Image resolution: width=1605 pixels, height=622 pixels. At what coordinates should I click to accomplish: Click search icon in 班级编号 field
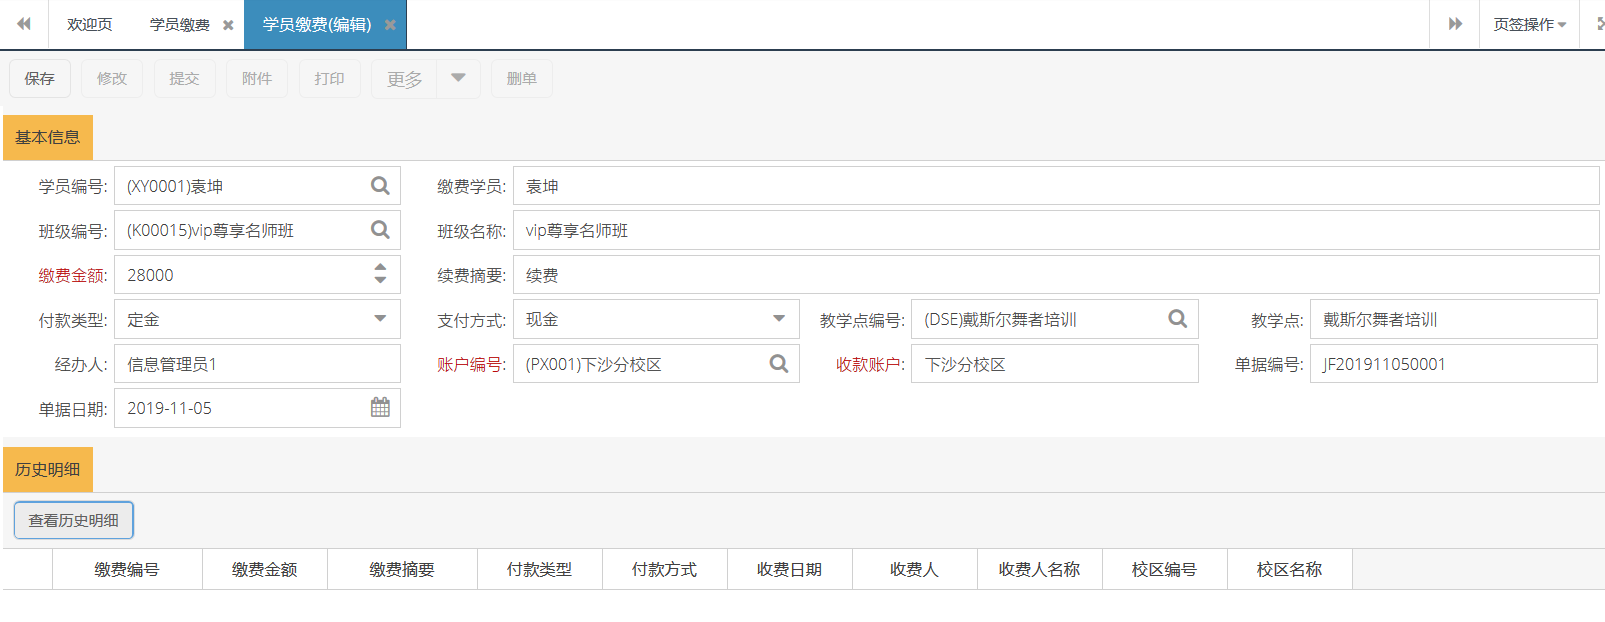click(x=380, y=230)
